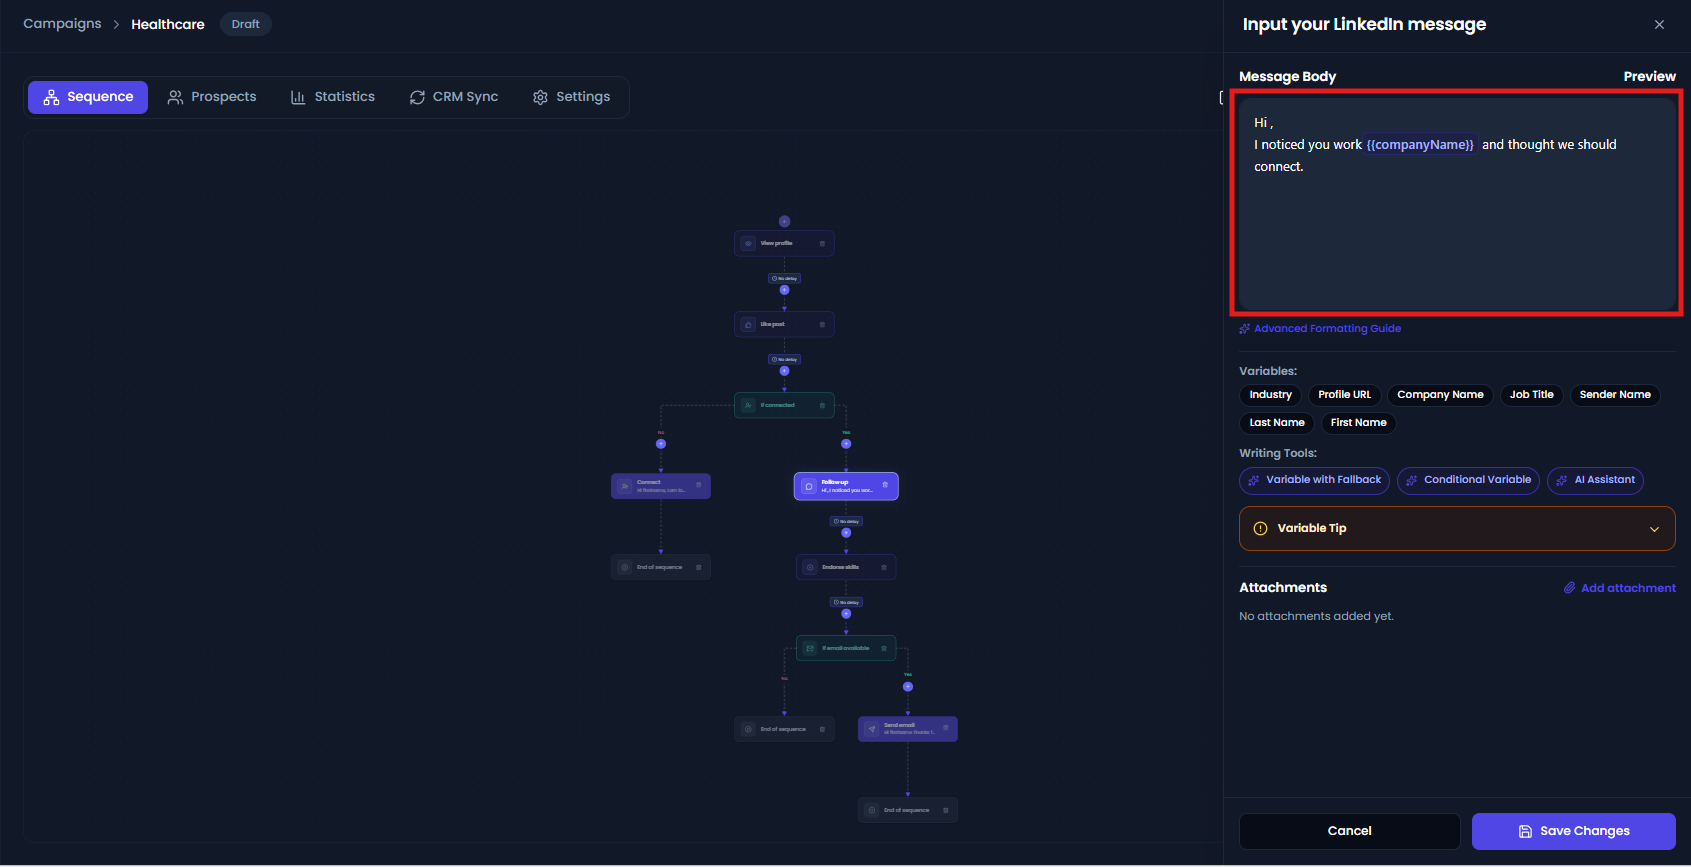Viewport: 1691px width, 867px height.
Task: Delete the Endorse skills node
Action: tap(884, 567)
